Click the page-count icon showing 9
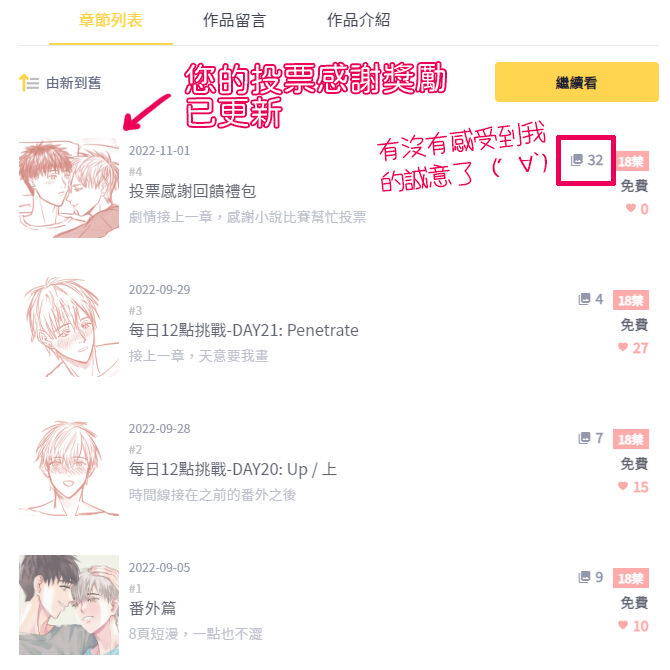This screenshot has width=670, height=670. coord(584,577)
